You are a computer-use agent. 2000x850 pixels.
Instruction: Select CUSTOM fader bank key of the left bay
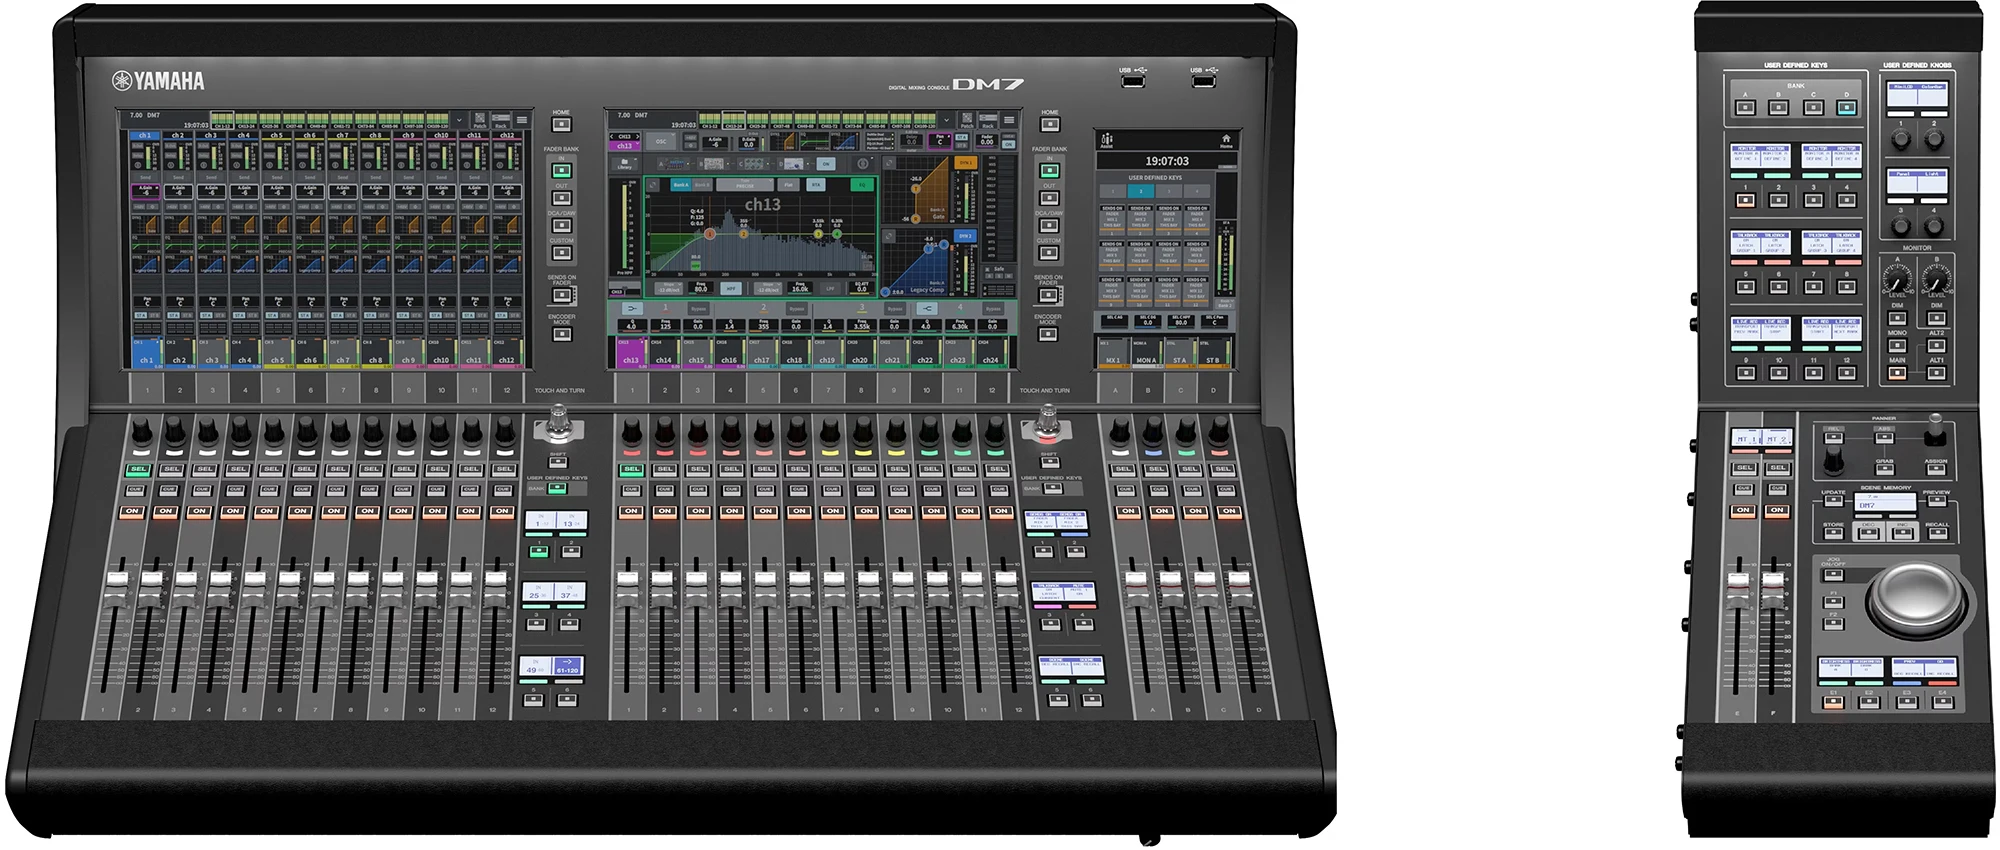(562, 252)
